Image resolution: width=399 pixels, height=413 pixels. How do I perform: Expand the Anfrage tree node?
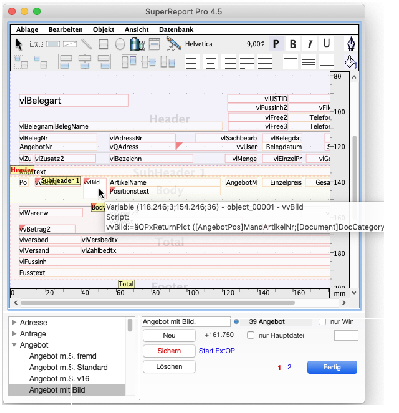click(14, 333)
